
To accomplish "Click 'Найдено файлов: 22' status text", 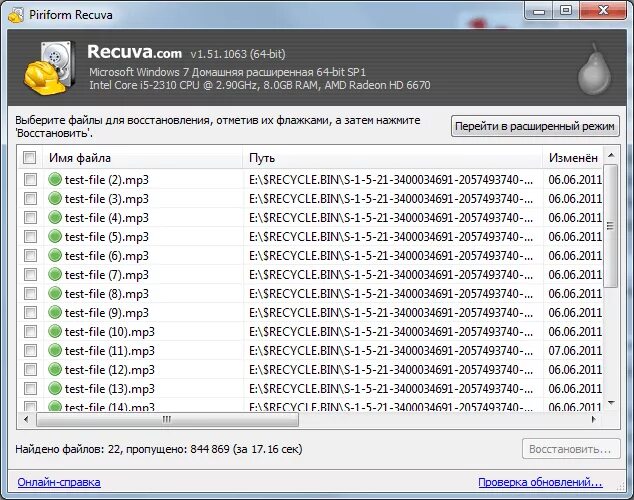I will click(x=69, y=449).
